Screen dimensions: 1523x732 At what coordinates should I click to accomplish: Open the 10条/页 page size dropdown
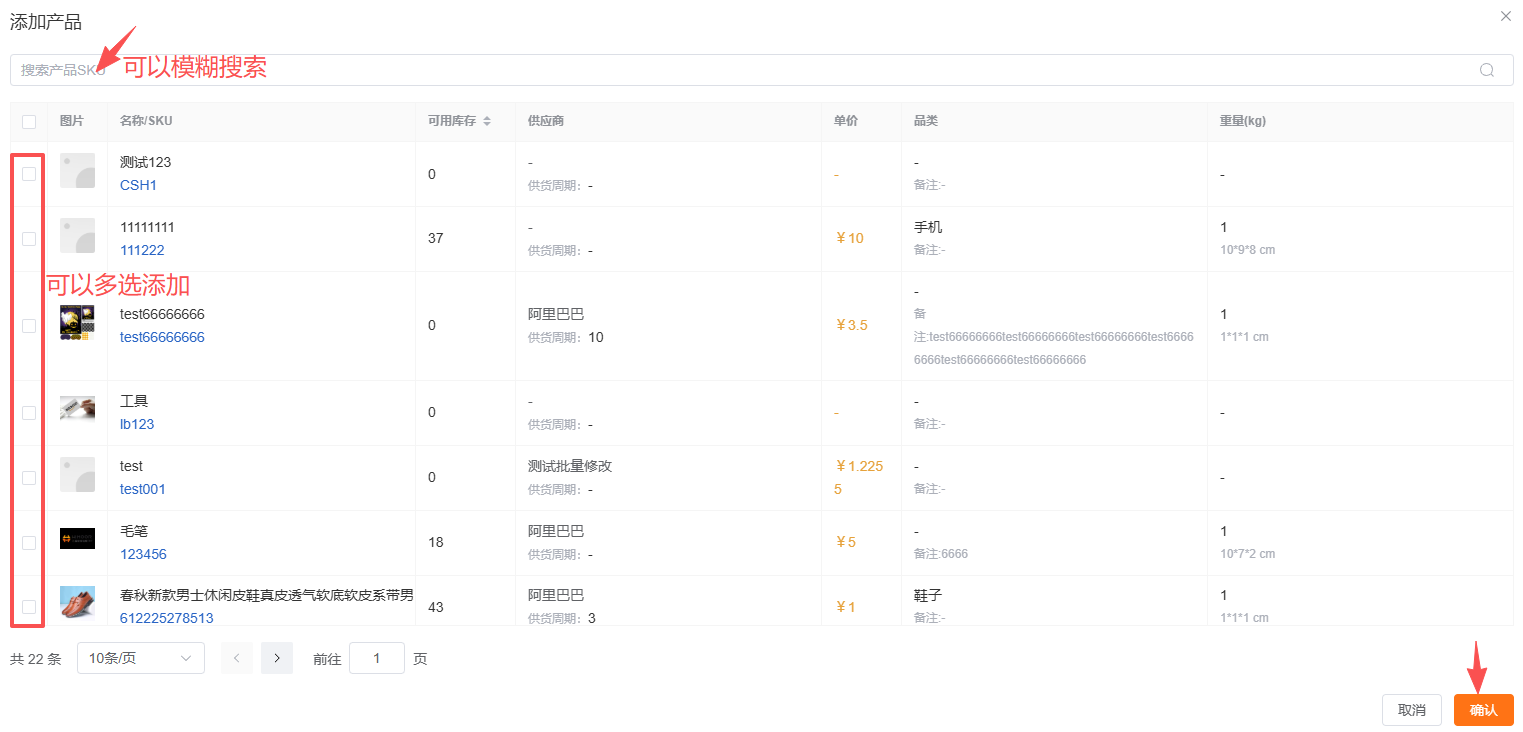(140, 658)
